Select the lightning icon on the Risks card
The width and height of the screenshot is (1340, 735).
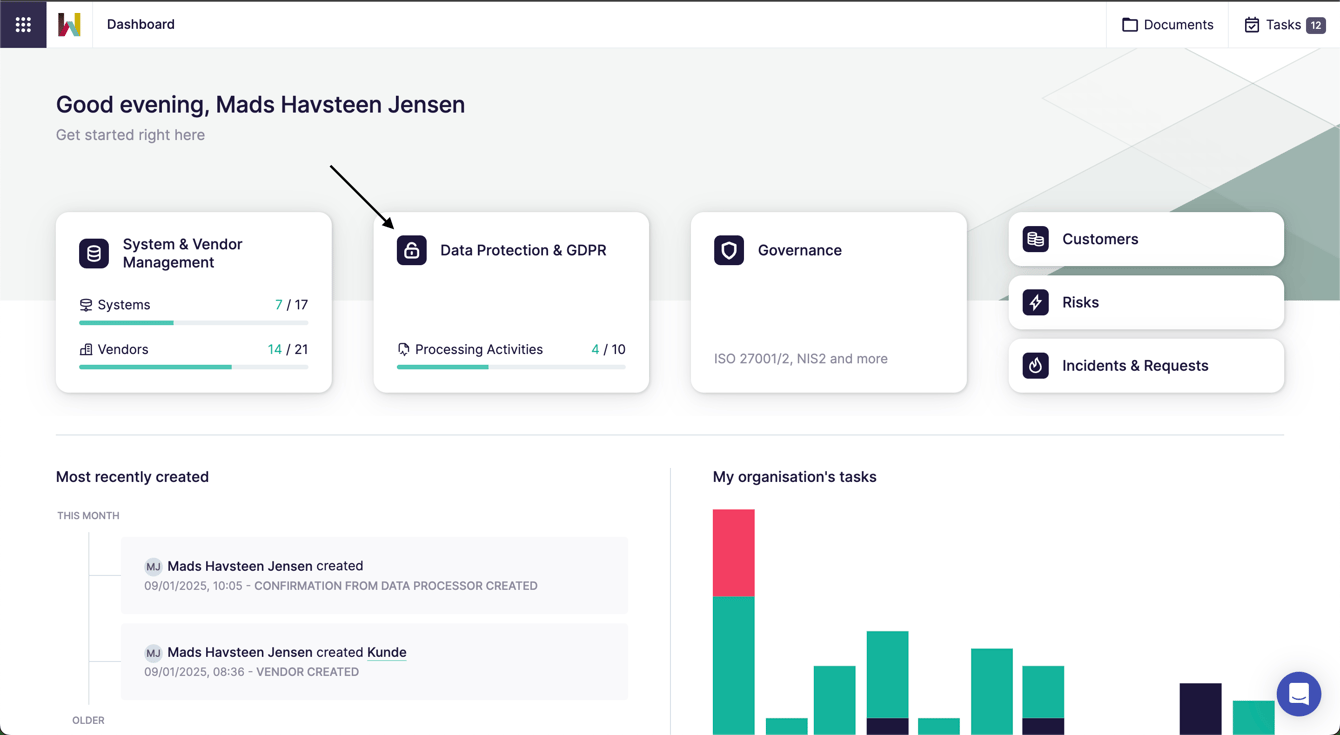click(x=1034, y=302)
